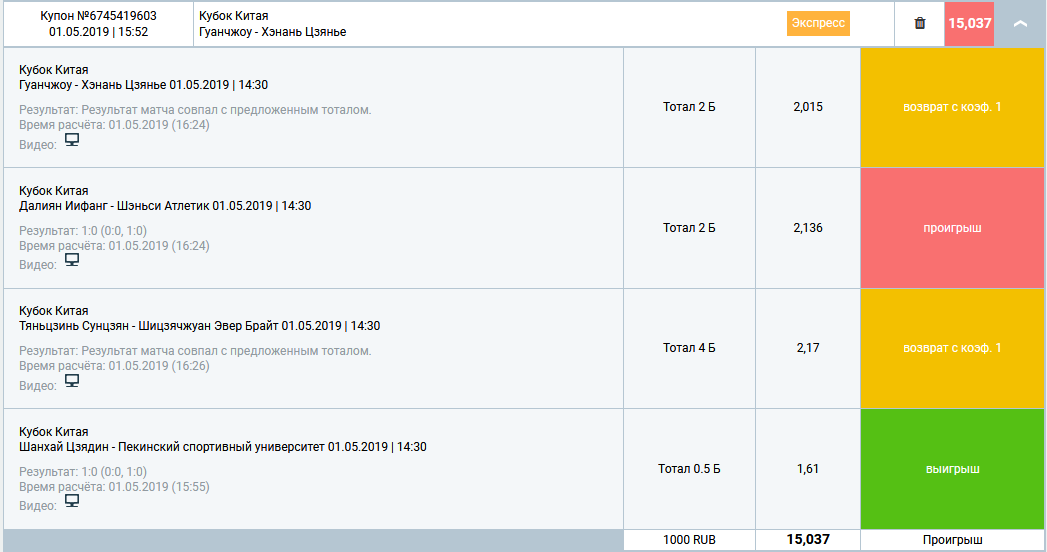This screenshot has height=552, width=1047.
Task: Open video icon for Тяньцзинь Сунцзян match
Action: (71, 380)
